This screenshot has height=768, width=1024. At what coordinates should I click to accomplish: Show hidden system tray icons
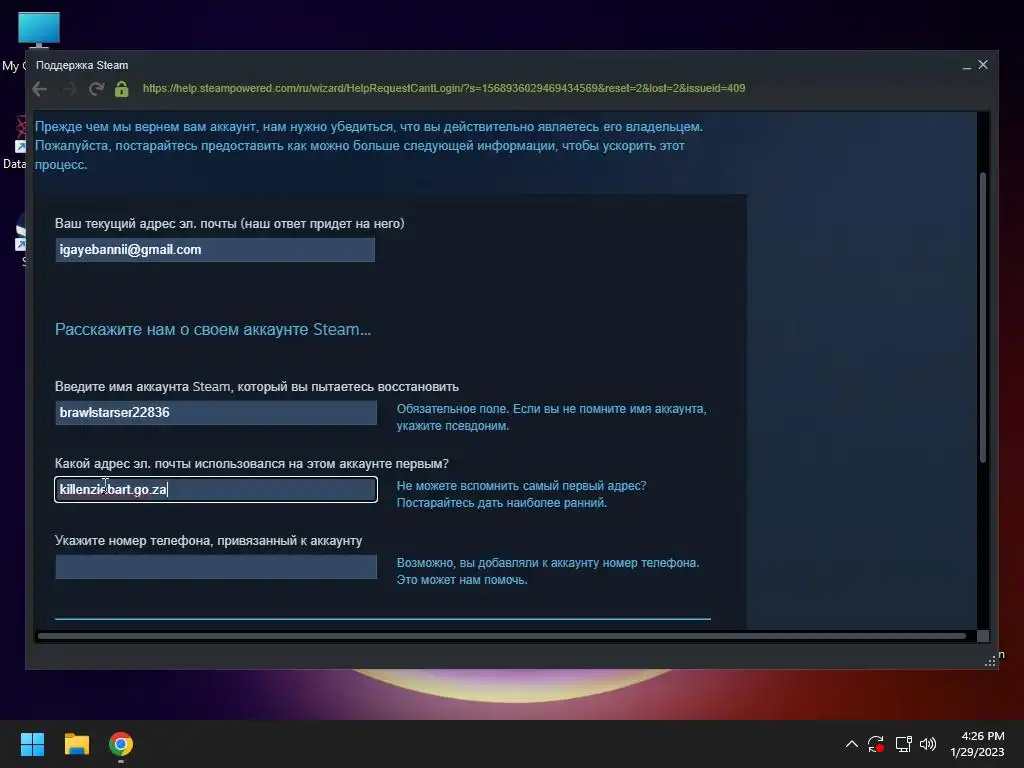pos(852,744)
